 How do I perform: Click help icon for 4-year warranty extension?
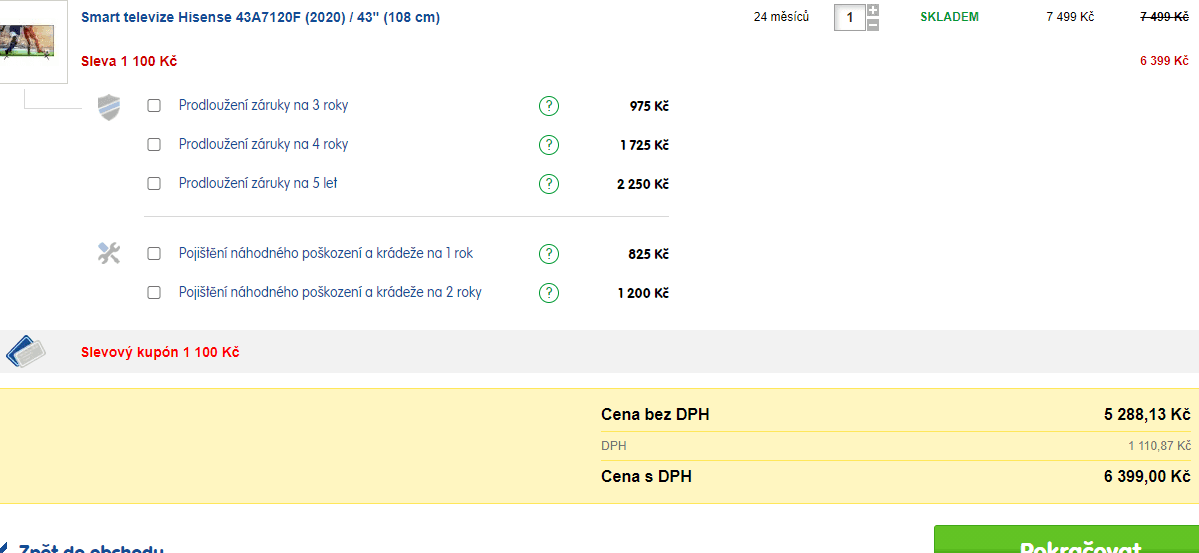[548, 145]
